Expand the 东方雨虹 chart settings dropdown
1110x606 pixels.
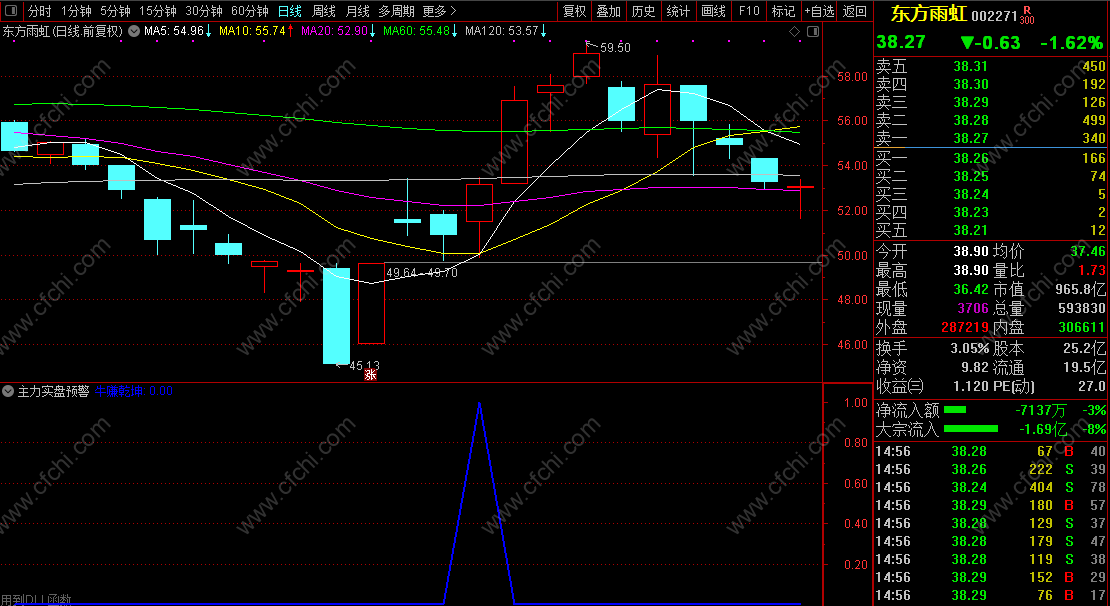point(134,31)
